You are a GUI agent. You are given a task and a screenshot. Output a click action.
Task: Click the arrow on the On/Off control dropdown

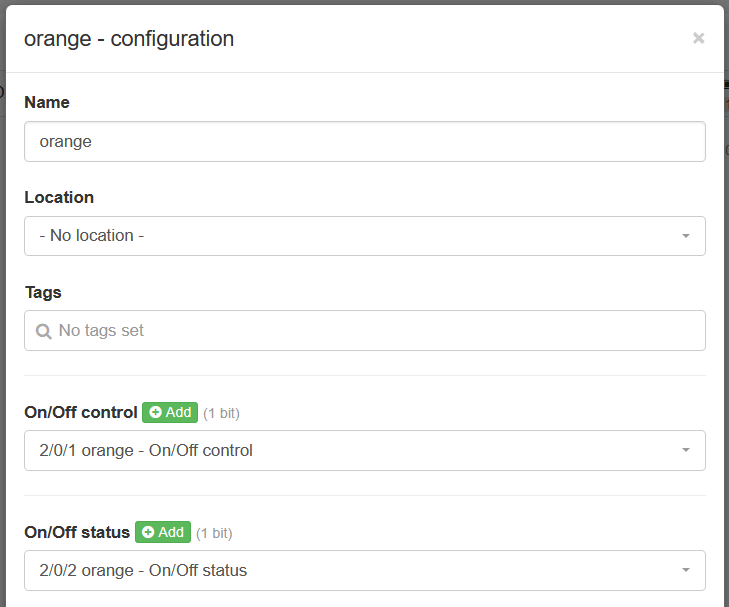686,450
